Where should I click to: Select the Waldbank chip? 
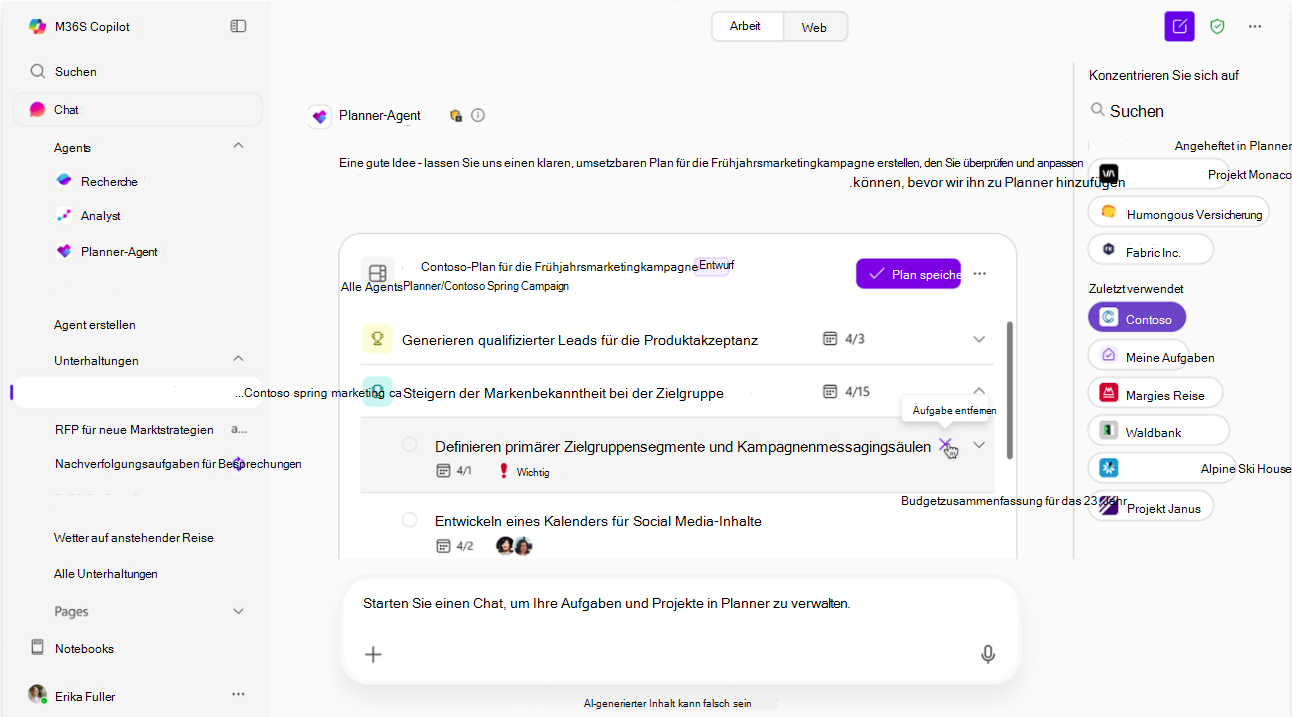(x=1159, y=431)
